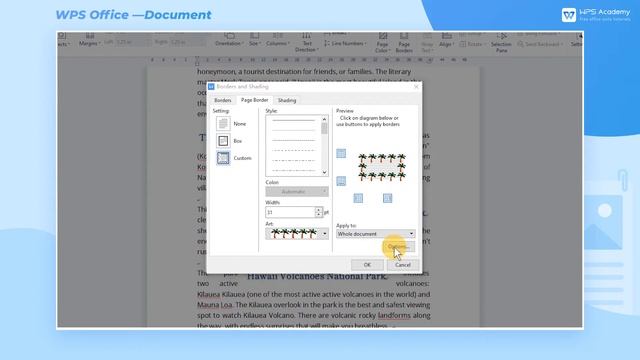Select the Box border setting icon
The height and width of the screenshot is (360, 640).
pos(223,141)
